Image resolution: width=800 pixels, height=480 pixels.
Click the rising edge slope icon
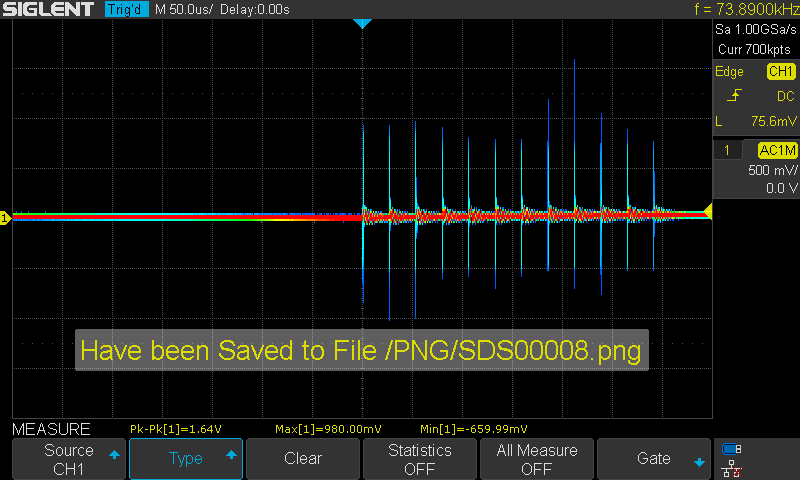tap(734, 95)
